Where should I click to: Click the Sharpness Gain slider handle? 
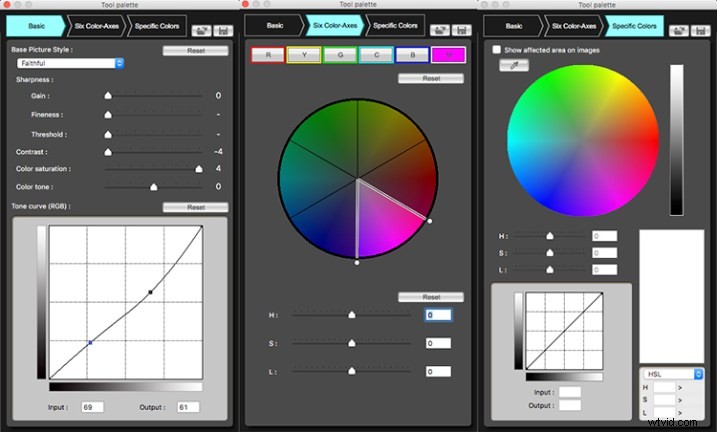[x=108, y=96]
